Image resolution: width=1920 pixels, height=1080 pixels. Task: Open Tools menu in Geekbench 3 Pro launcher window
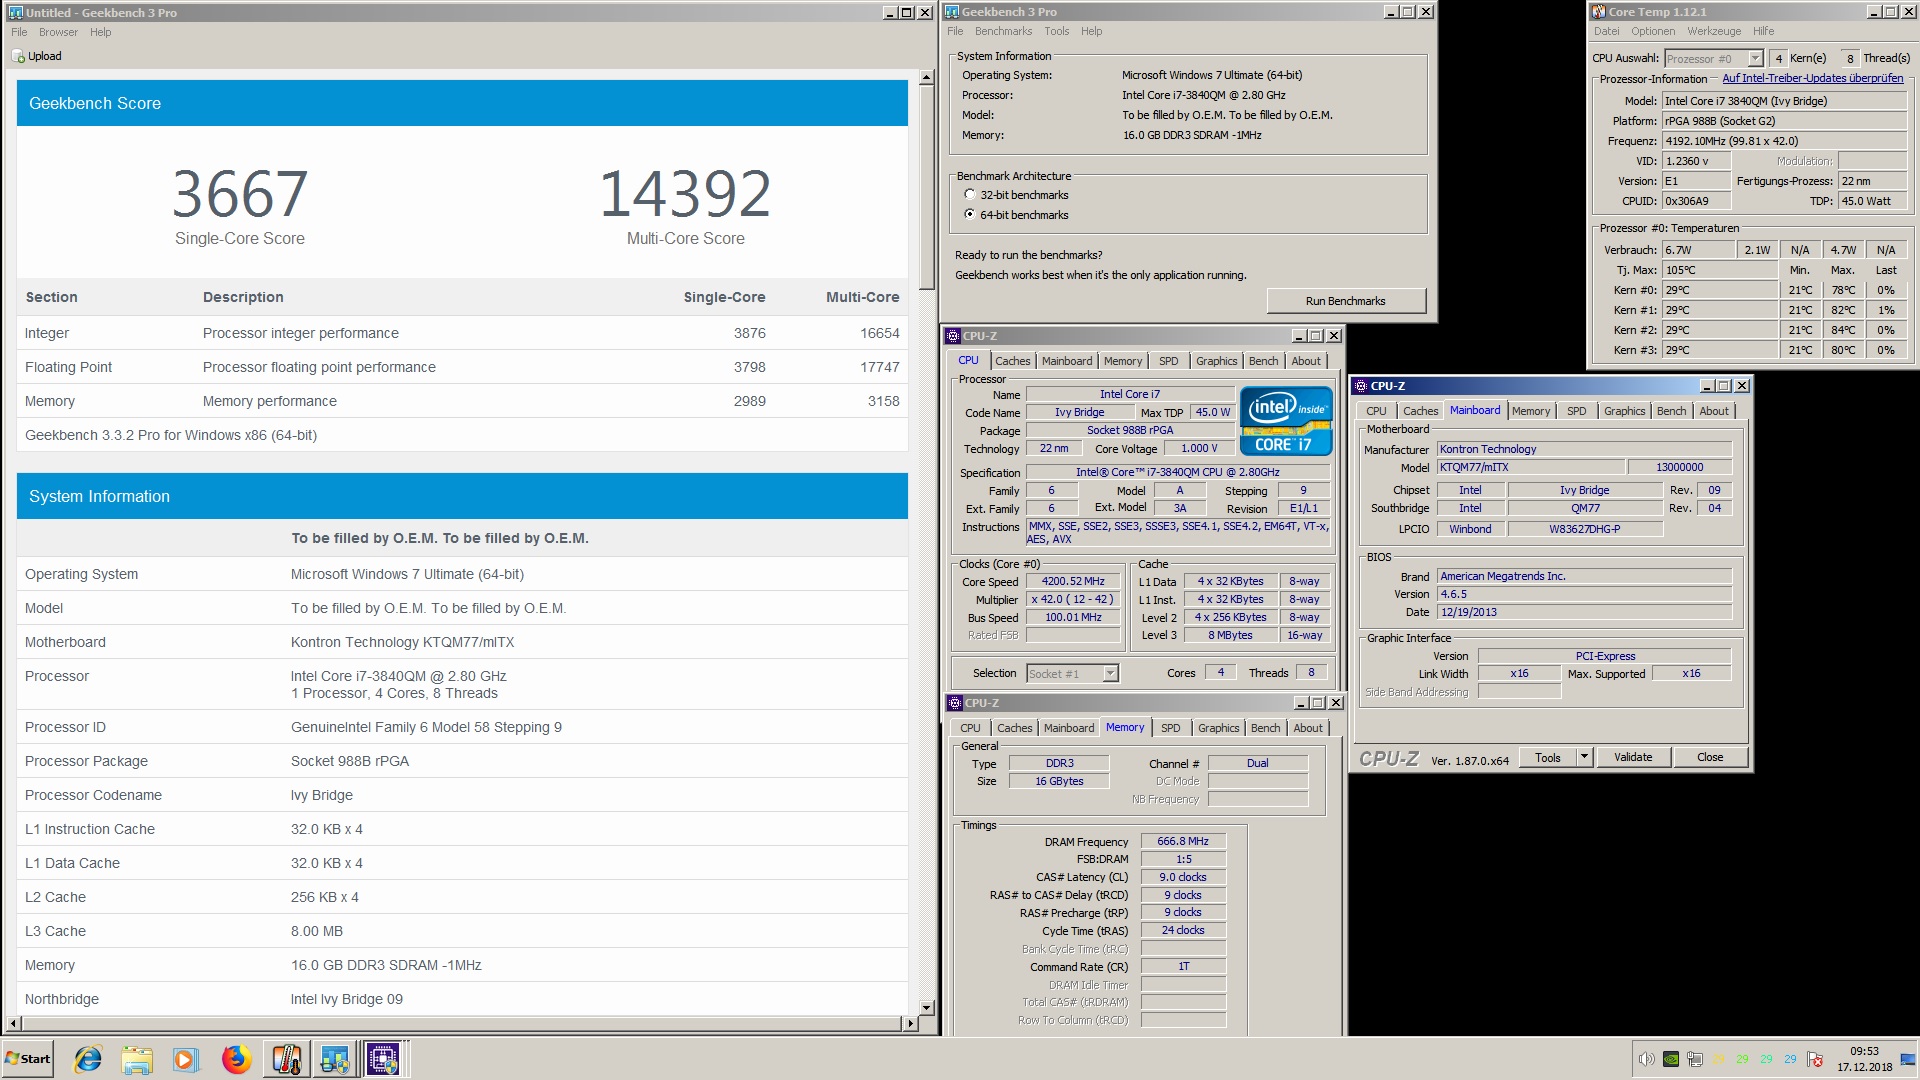click(1056, 31)
